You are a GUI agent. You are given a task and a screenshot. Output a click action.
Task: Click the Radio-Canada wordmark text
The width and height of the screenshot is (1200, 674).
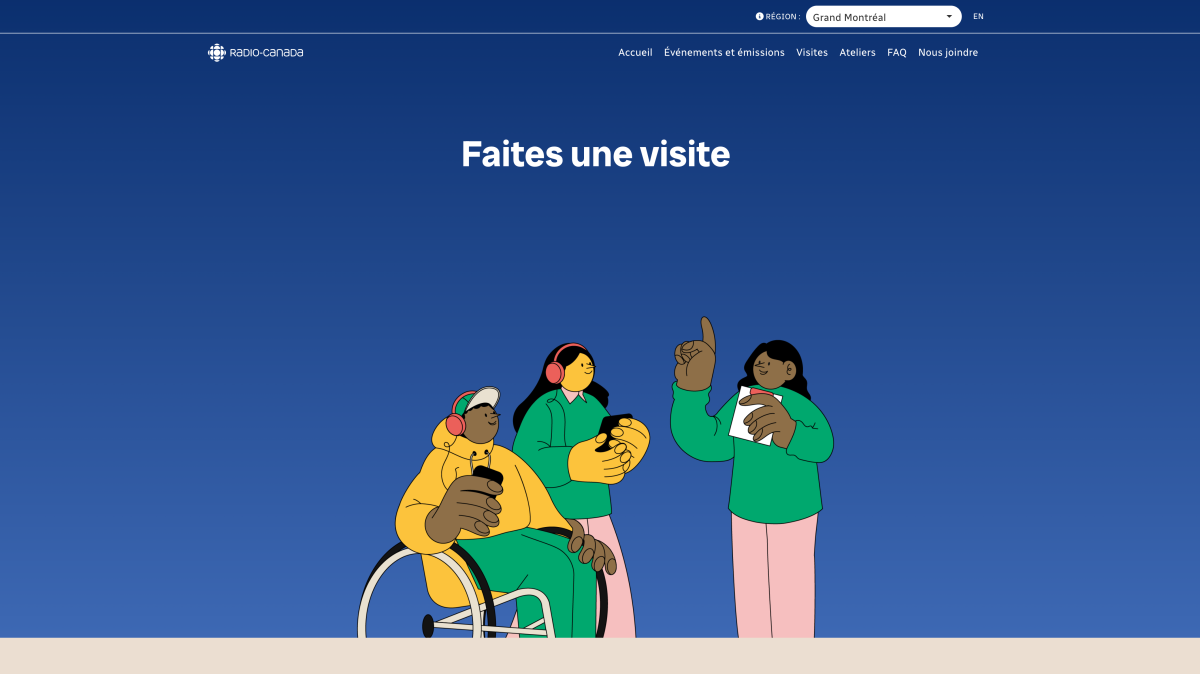266,53
